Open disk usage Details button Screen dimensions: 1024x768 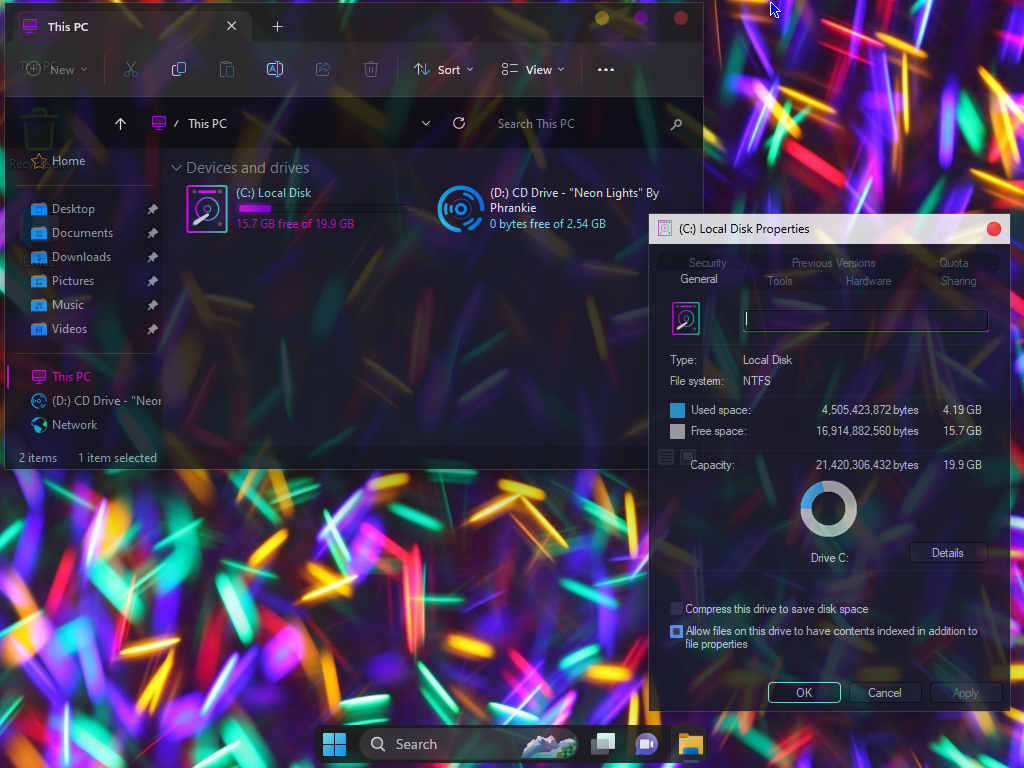pyautogui.click(x=948, y=552)
